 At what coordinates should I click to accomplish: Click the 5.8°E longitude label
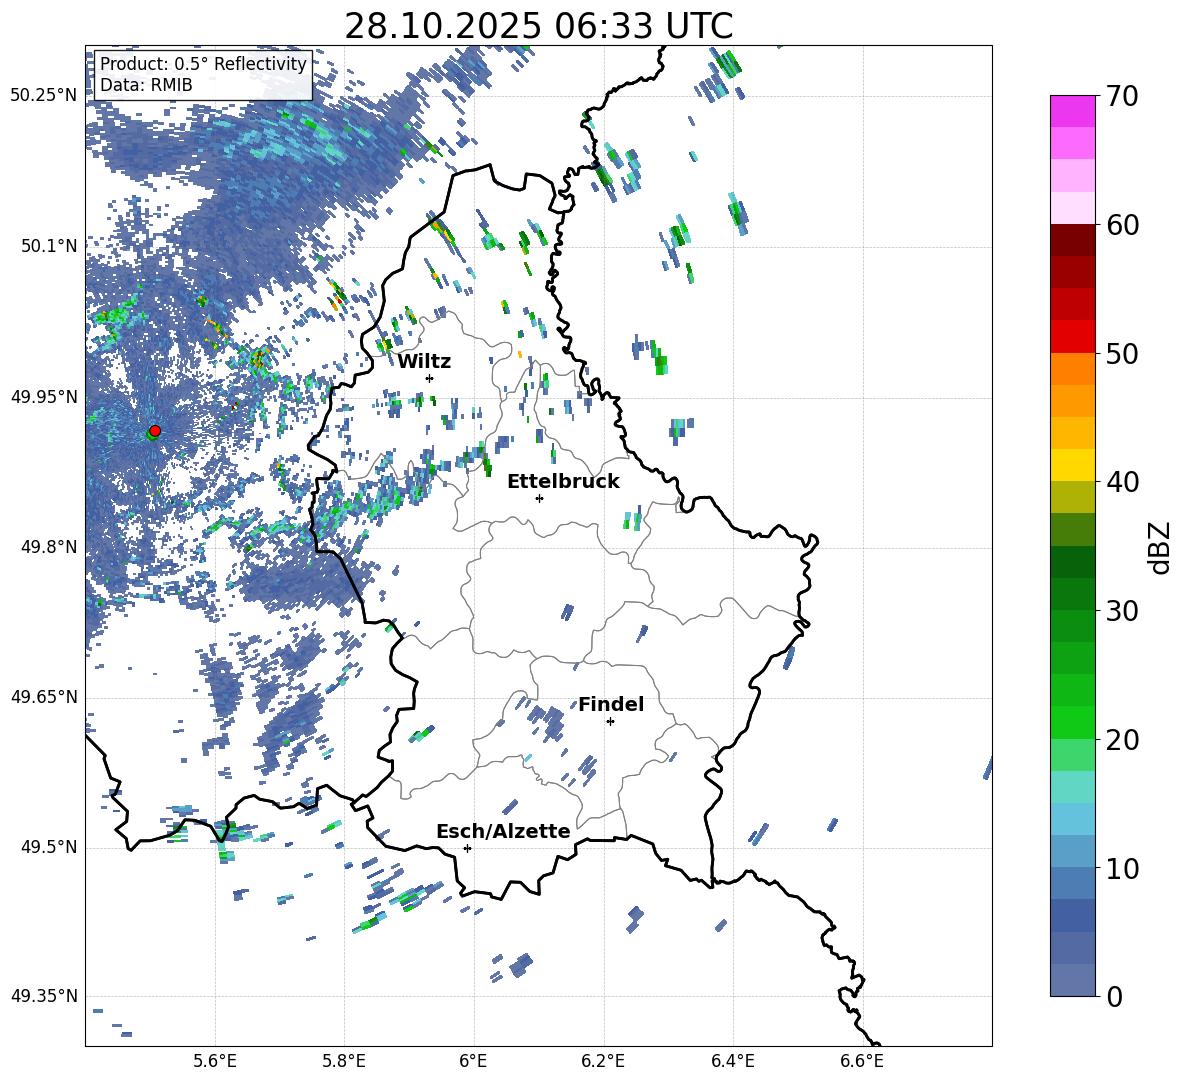[x=344, y=1061]
